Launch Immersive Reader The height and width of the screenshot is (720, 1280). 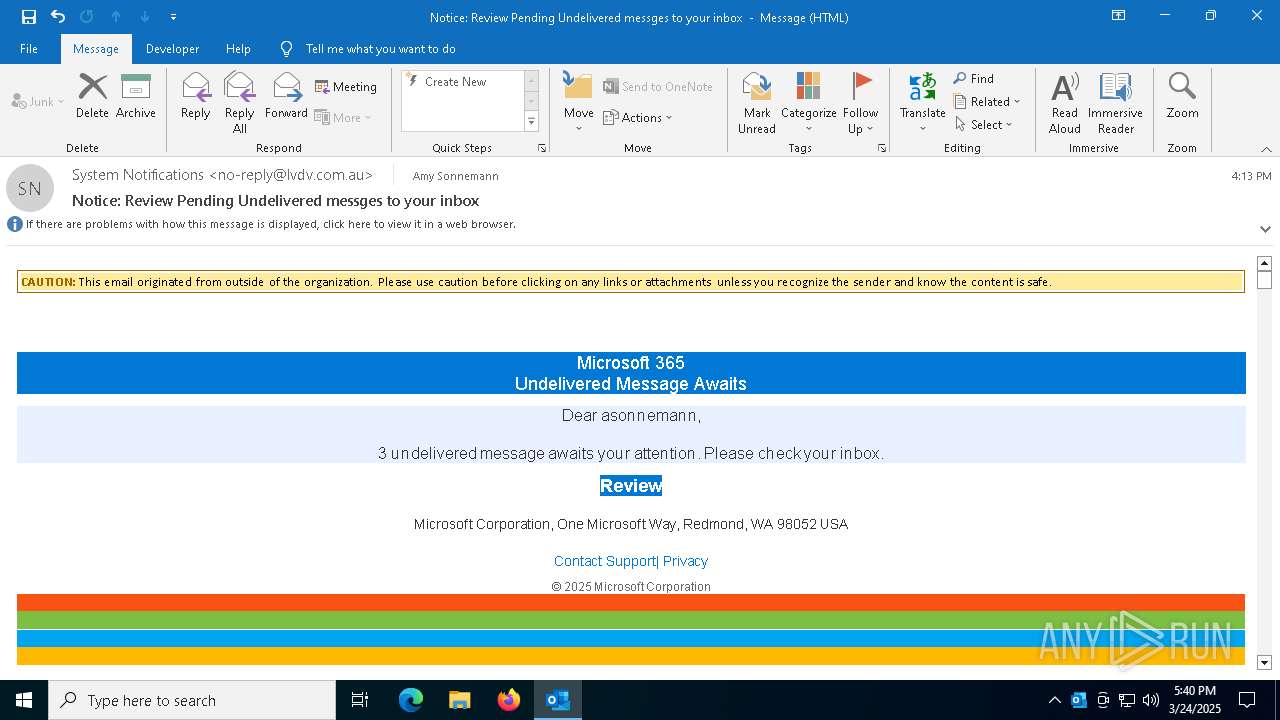(x=1115, y=102)
